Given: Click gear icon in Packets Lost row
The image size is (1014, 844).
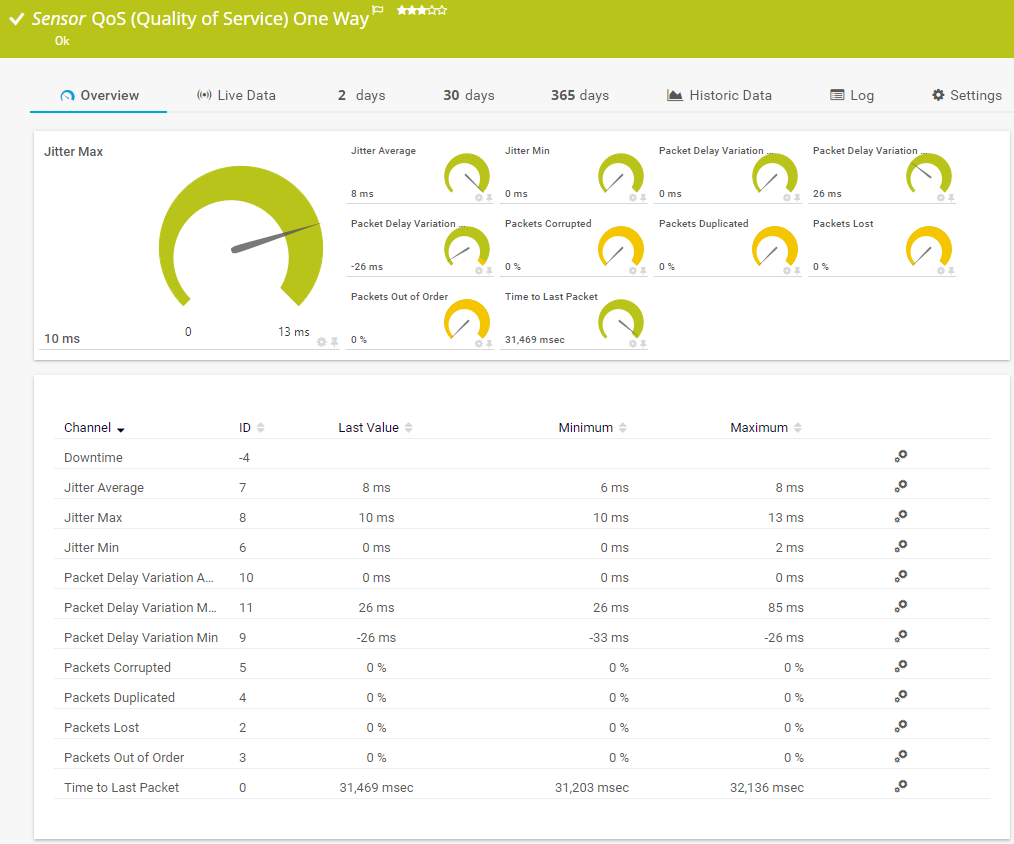Looking at the screenshot, I should (900, 726).
